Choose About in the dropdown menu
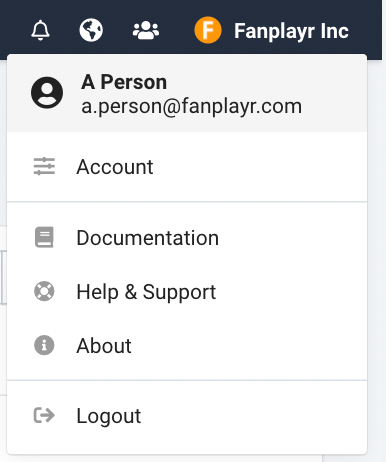Viewport: 386px width, 462px height. pyautogui.click(x=187, y=345)
